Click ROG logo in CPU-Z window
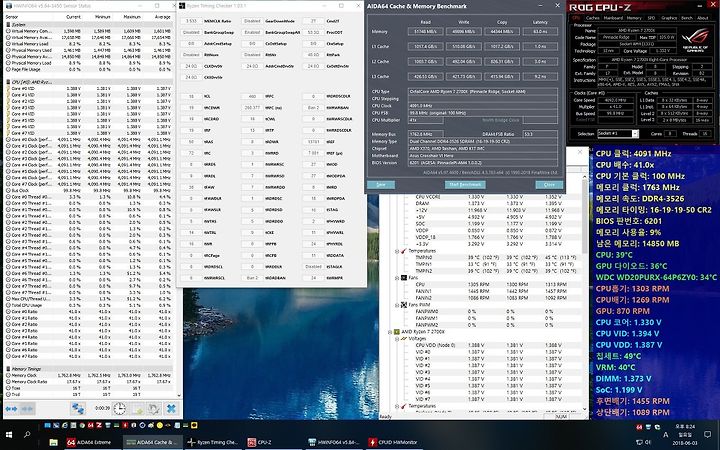Viewport: 720px width, 450px height. click(695, 39)
